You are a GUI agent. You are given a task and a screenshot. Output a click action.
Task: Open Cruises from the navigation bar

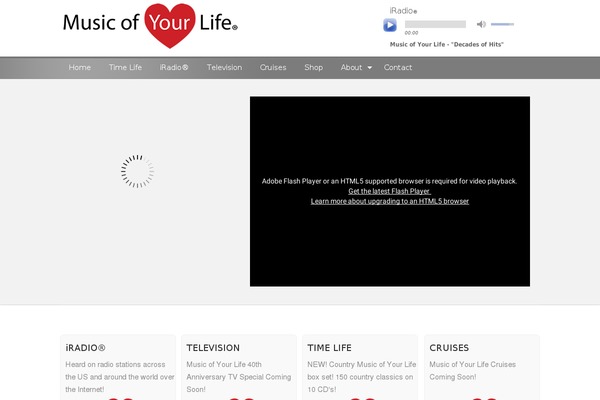click(x=273, y=67)
